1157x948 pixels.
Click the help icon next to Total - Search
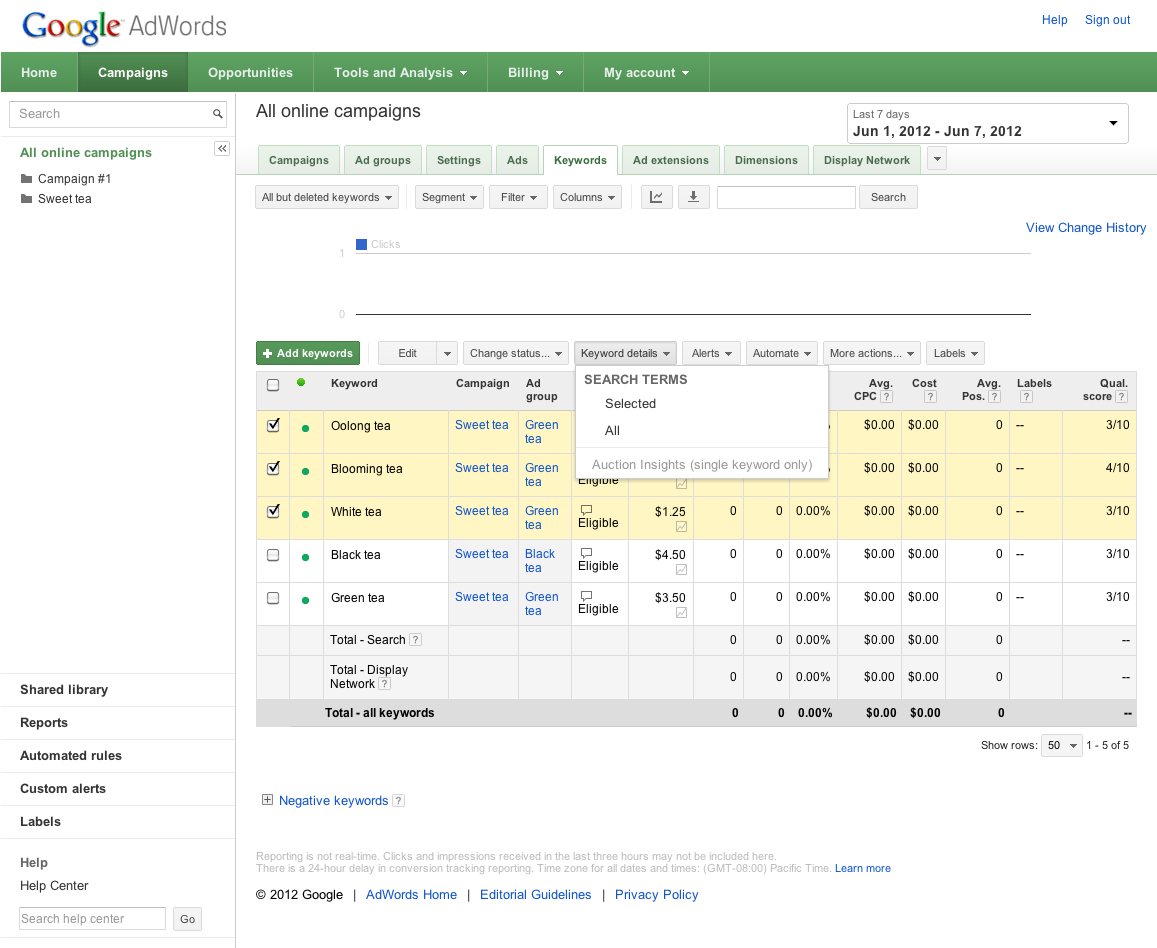(x=415, y=640)
